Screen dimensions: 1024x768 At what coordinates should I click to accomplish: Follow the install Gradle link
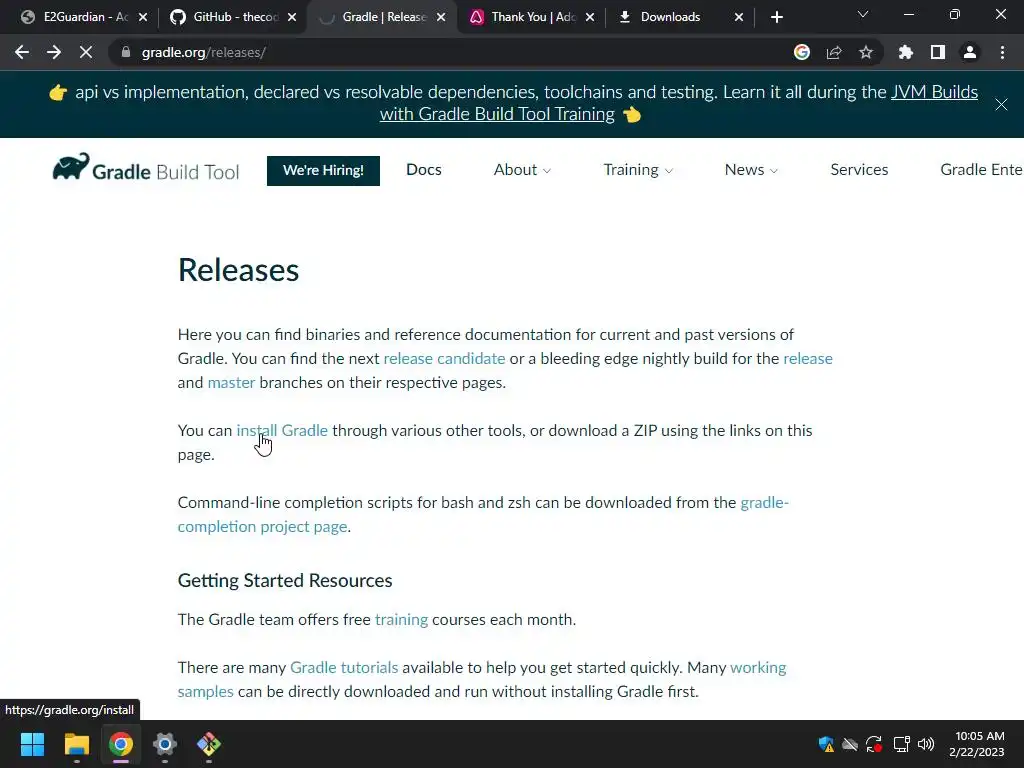282,430
